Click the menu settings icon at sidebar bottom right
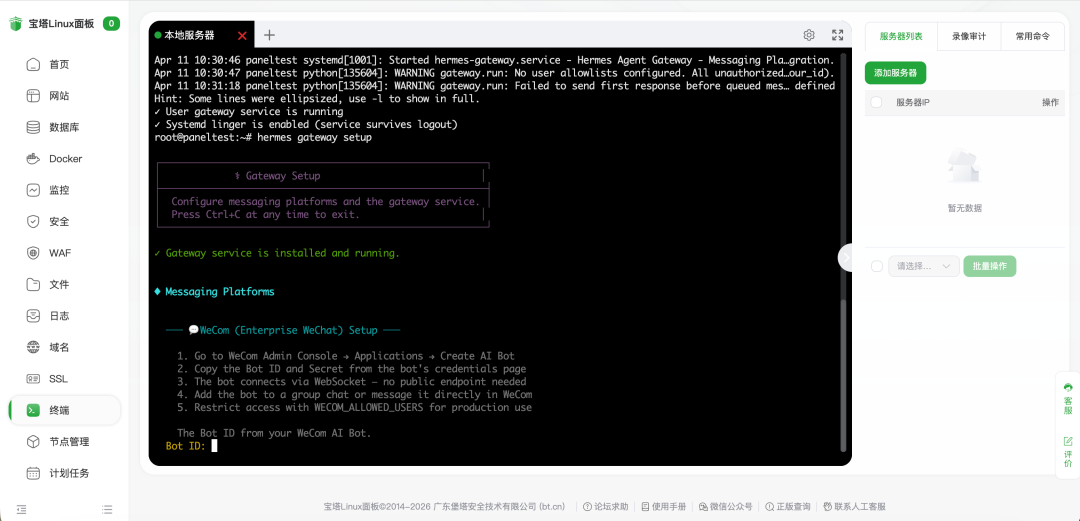This screenshot has width=1080, height=521. coord(107,510)
